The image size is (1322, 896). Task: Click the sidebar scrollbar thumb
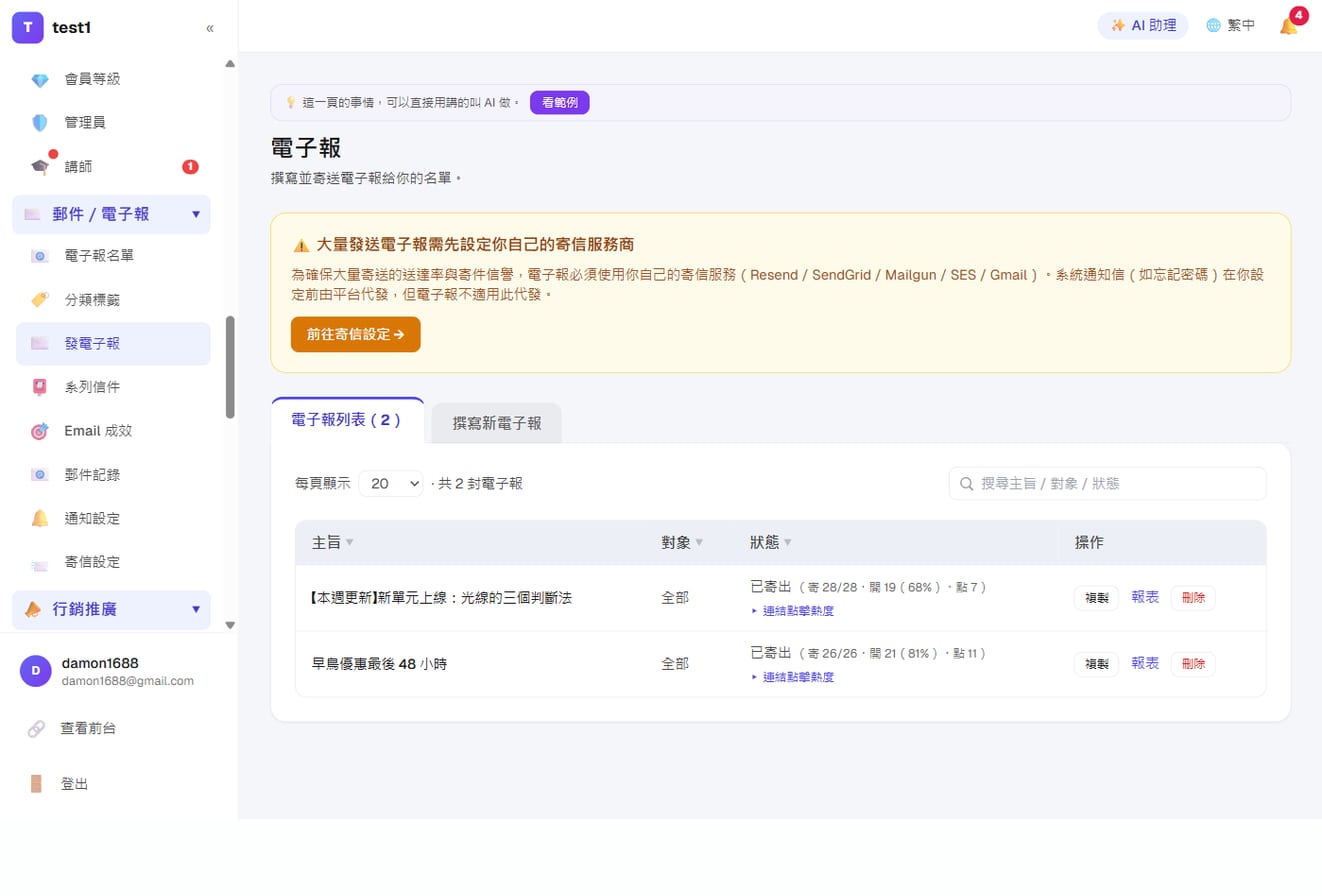(x=230, y=367)
